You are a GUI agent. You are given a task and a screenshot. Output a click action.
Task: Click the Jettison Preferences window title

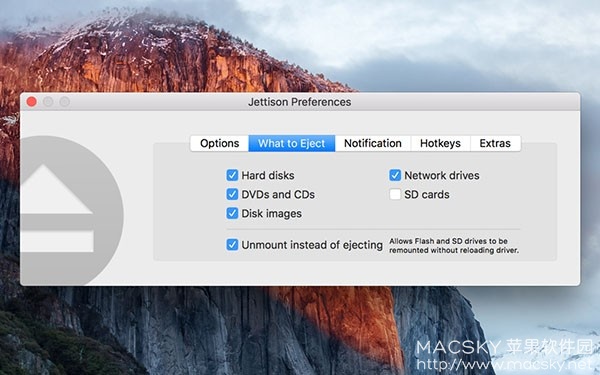click(x=300, y=102)
